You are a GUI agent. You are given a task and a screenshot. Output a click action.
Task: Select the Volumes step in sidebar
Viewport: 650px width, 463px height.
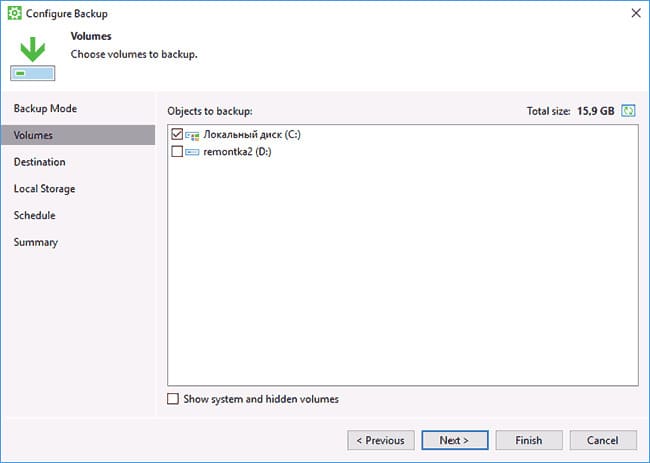(78, 135)
